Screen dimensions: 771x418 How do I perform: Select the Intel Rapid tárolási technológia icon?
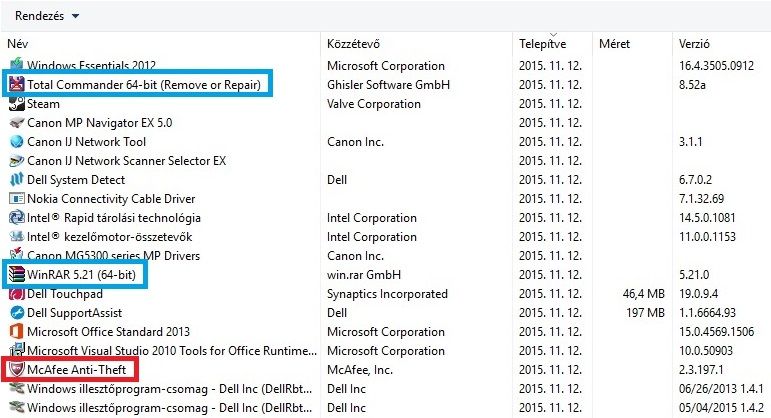[17, 217]
